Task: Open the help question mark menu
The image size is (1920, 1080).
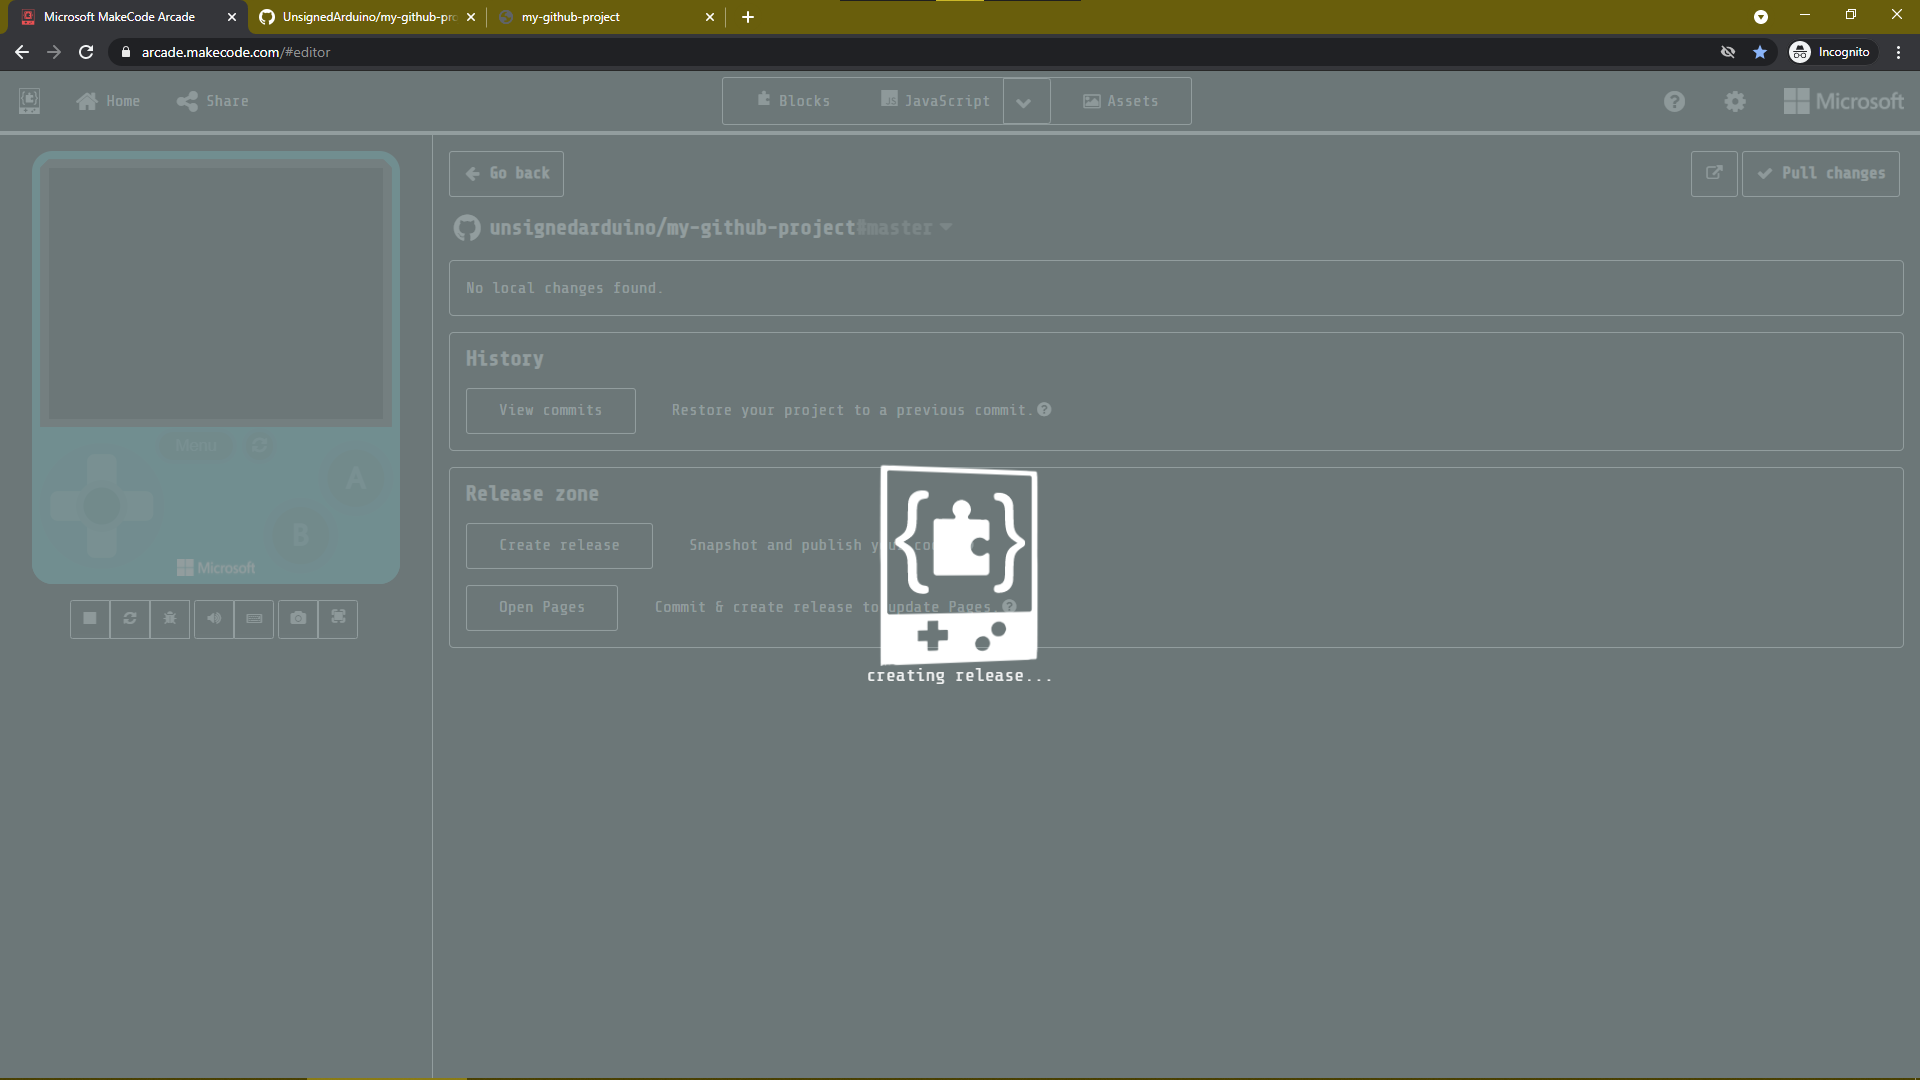Action: coord(1674,102)
